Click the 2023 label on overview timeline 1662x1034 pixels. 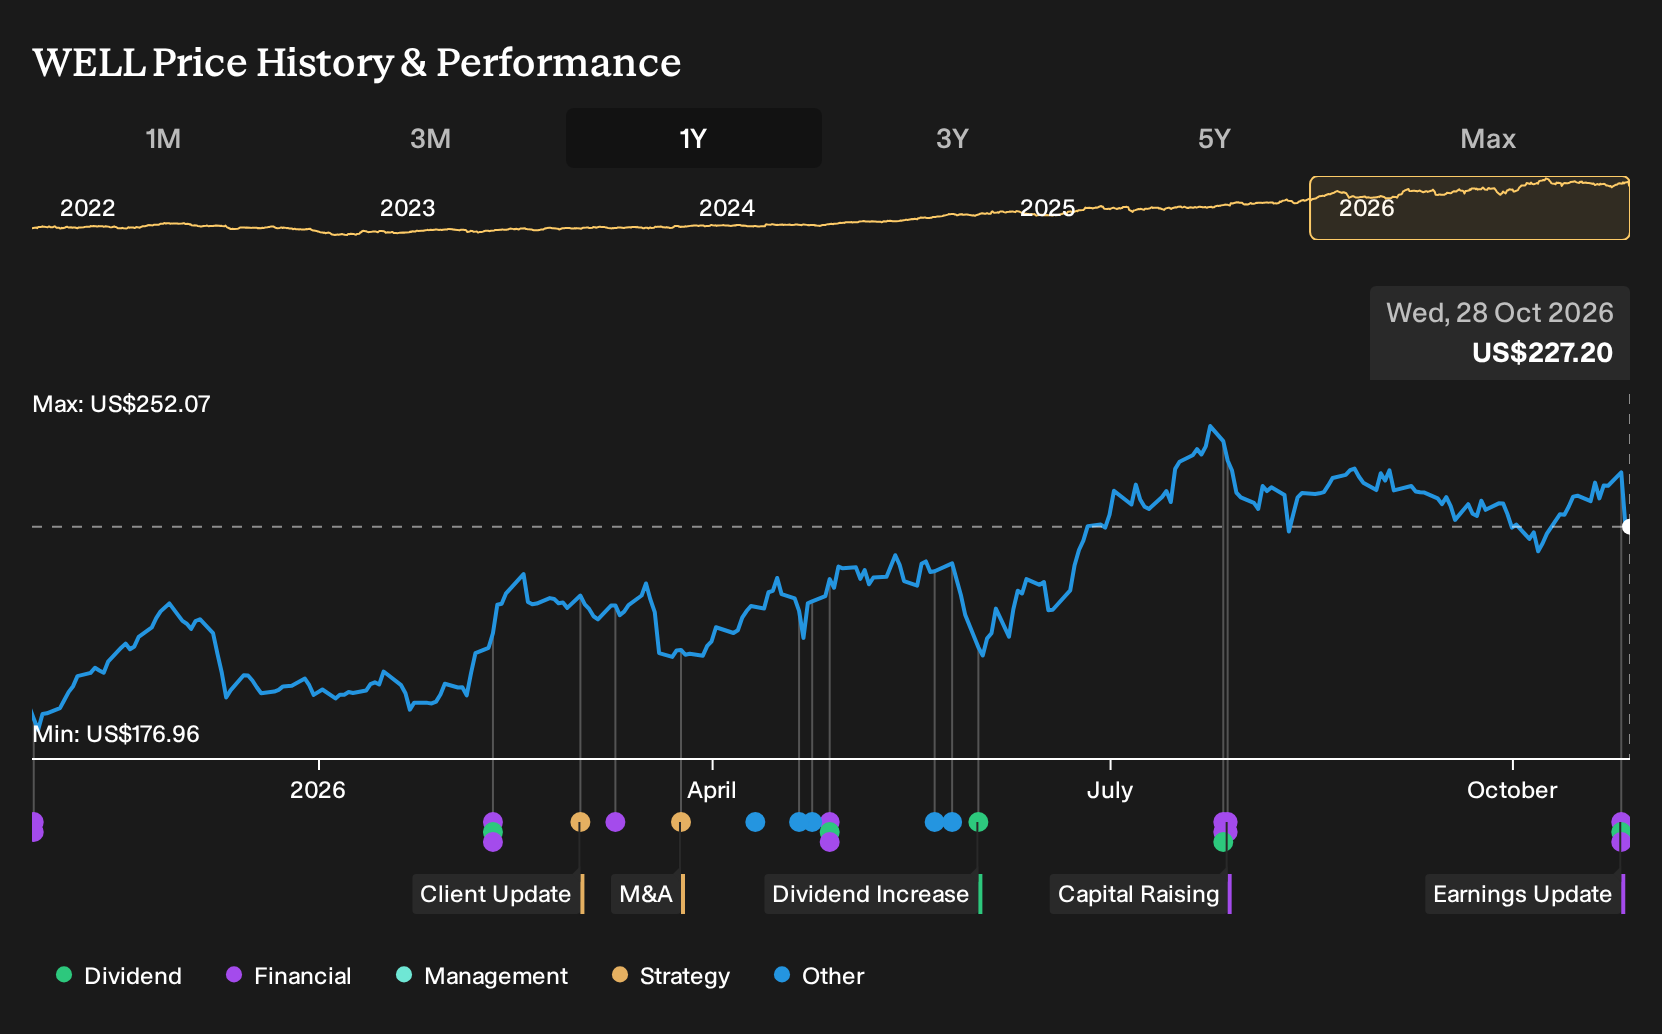[408, 208]
